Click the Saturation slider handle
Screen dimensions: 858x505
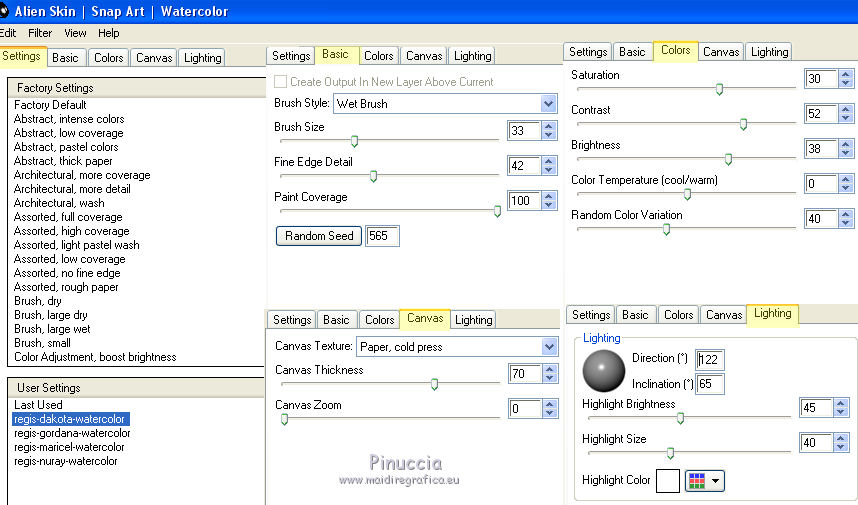click(719, 89)
